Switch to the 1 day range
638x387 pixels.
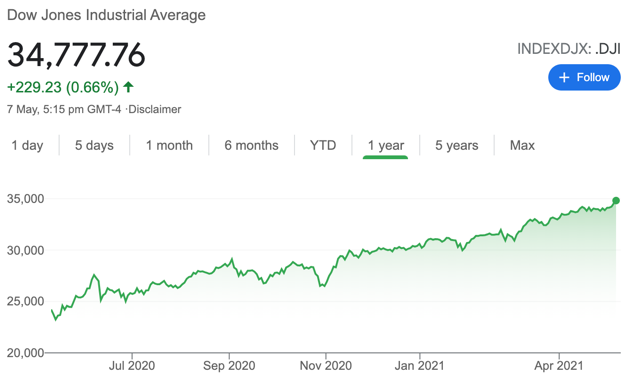[27, 145]
